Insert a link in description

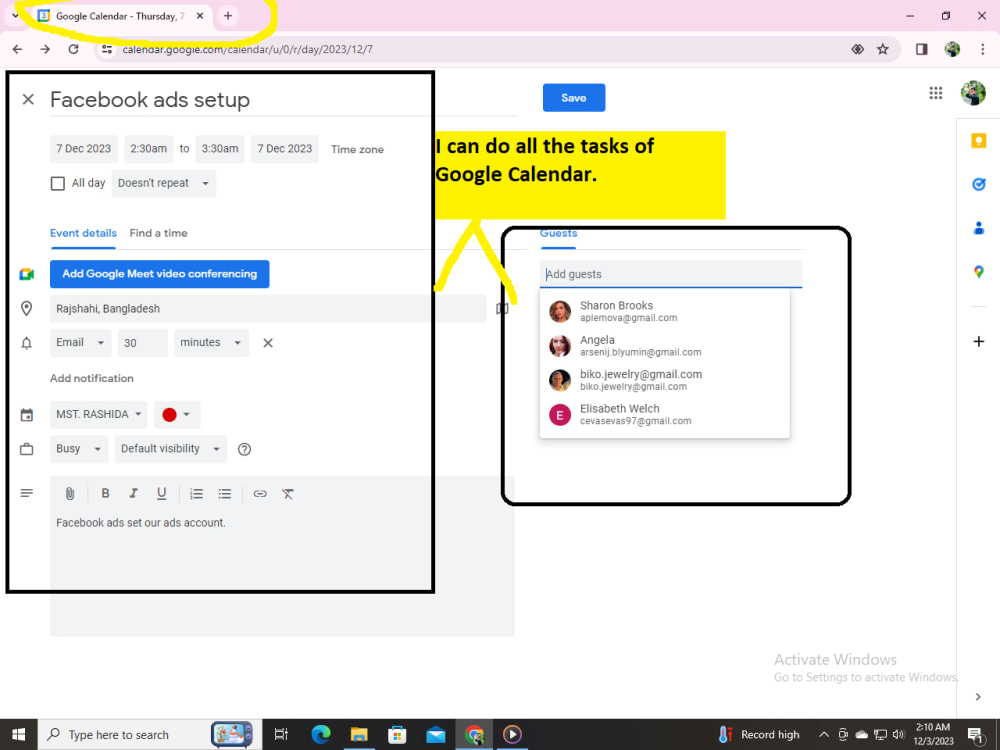point(260,494)
